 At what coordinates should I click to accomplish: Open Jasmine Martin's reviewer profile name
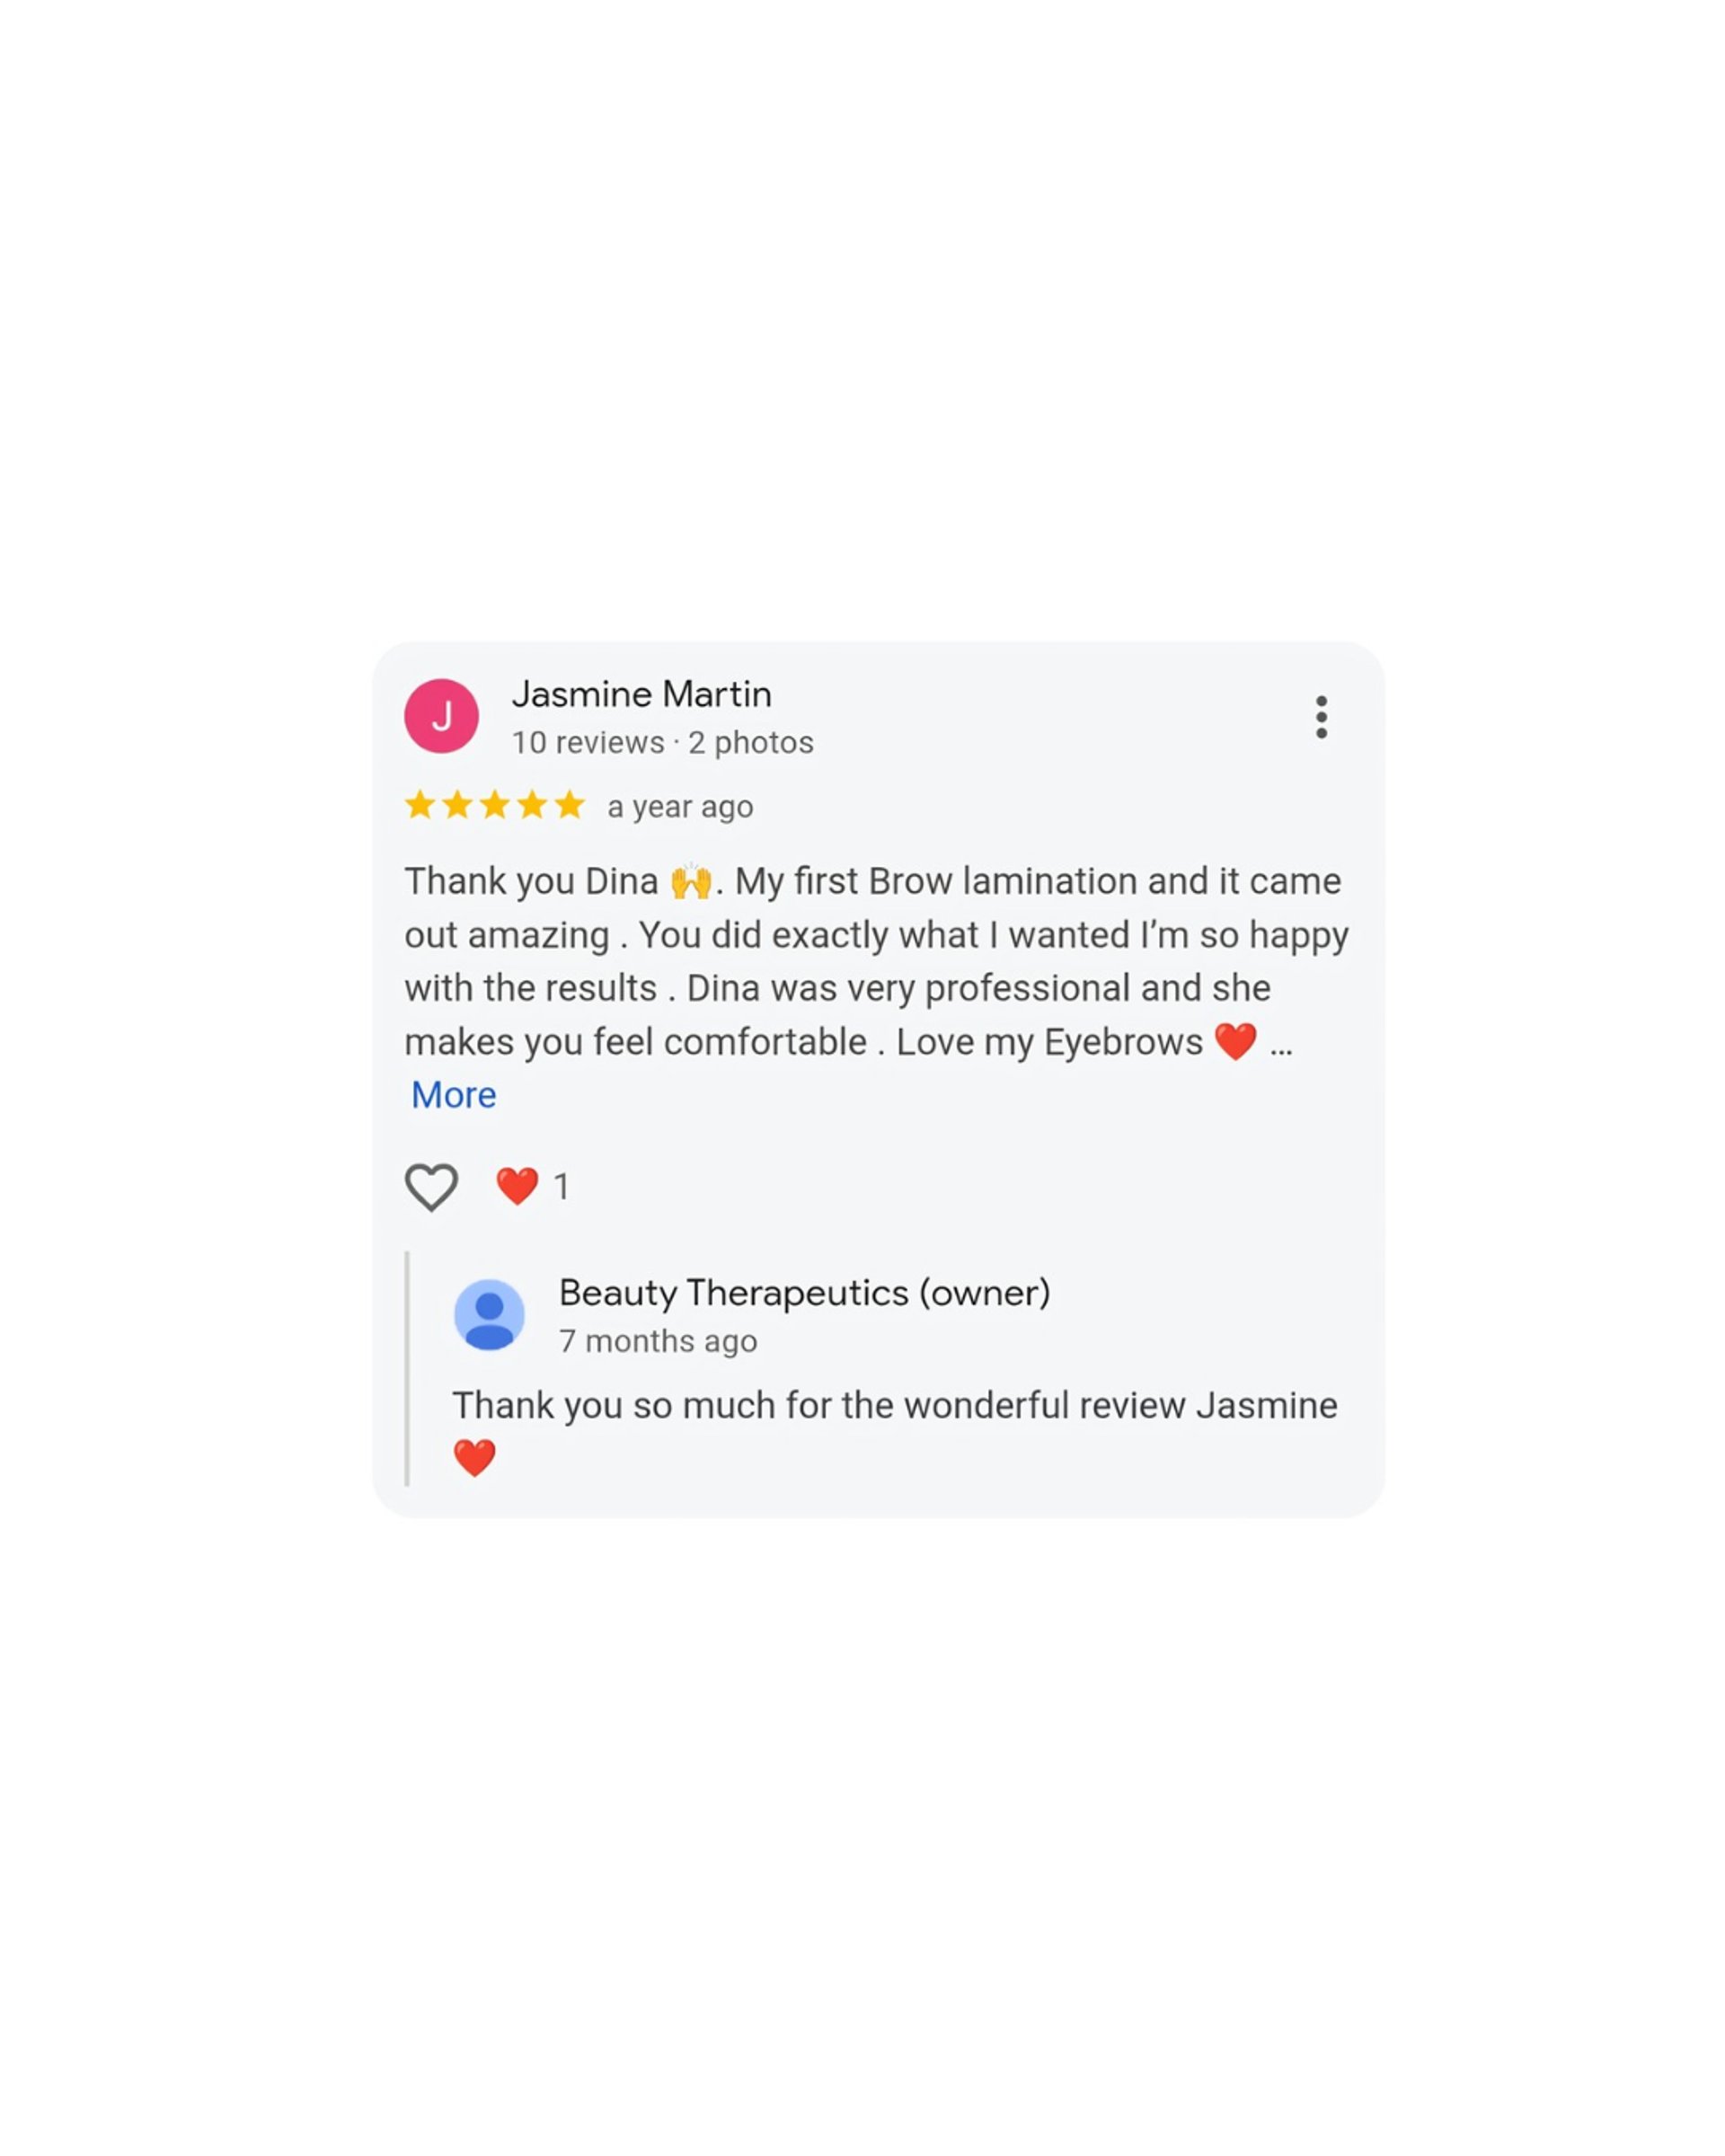tap(641, 694)
